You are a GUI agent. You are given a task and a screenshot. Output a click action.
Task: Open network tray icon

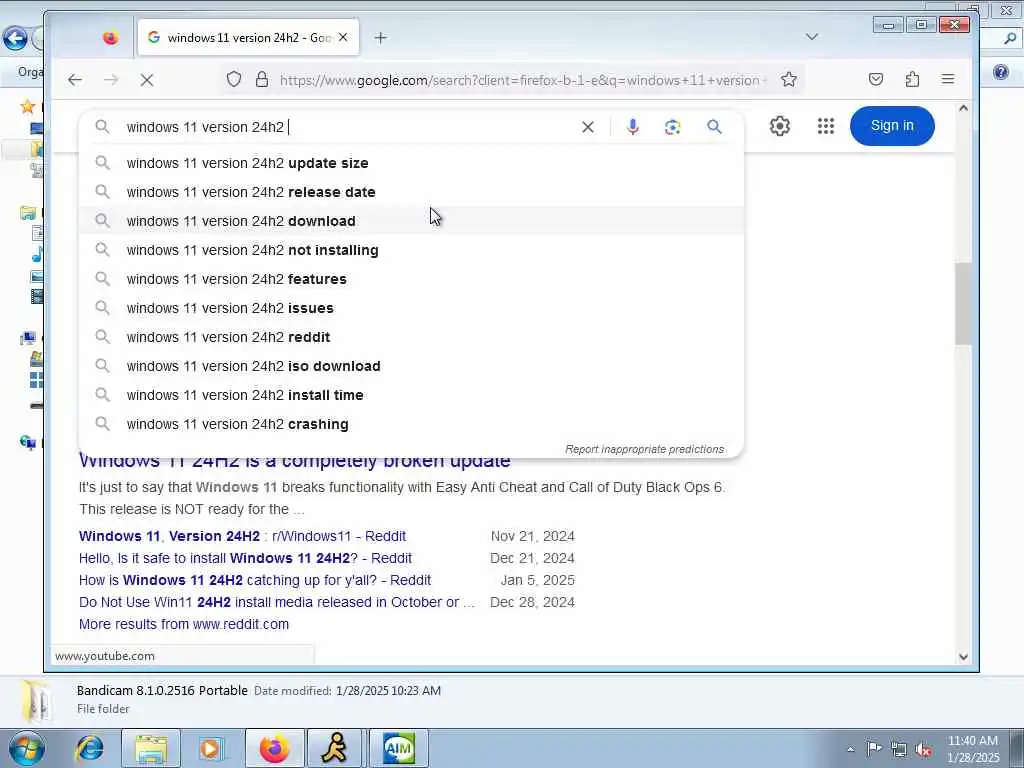click(899, 750)
